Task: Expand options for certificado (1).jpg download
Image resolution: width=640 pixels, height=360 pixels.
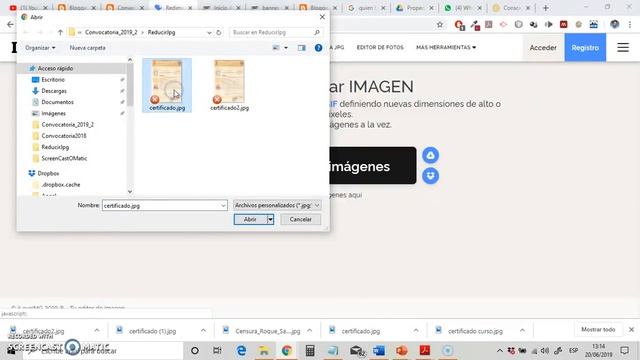Action: [203, 331]
